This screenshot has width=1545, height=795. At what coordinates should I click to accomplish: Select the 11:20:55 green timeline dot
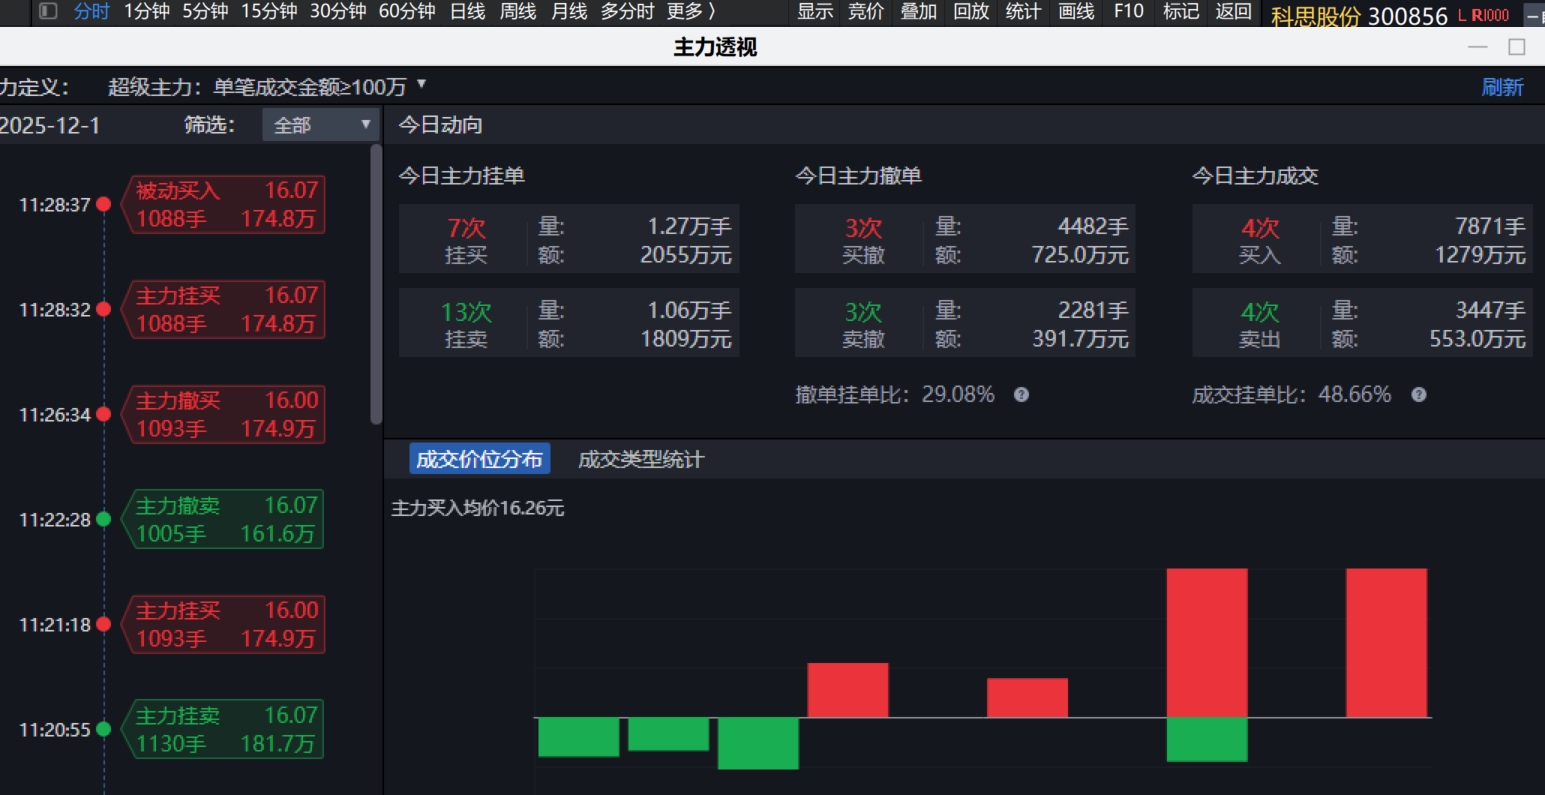click(x=103, y=729)
